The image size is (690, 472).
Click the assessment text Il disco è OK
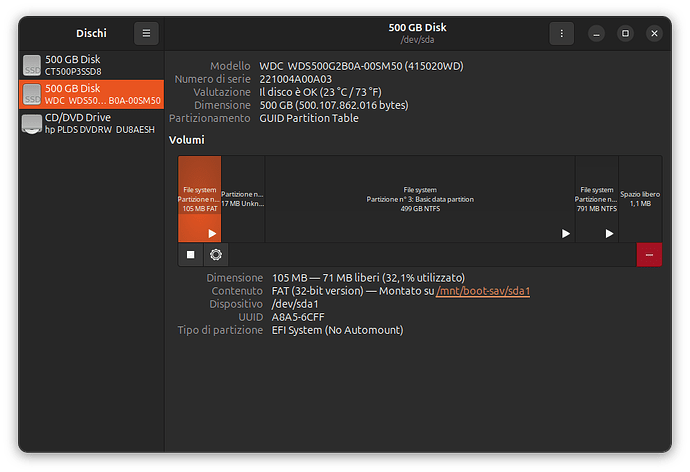point(320,92)
